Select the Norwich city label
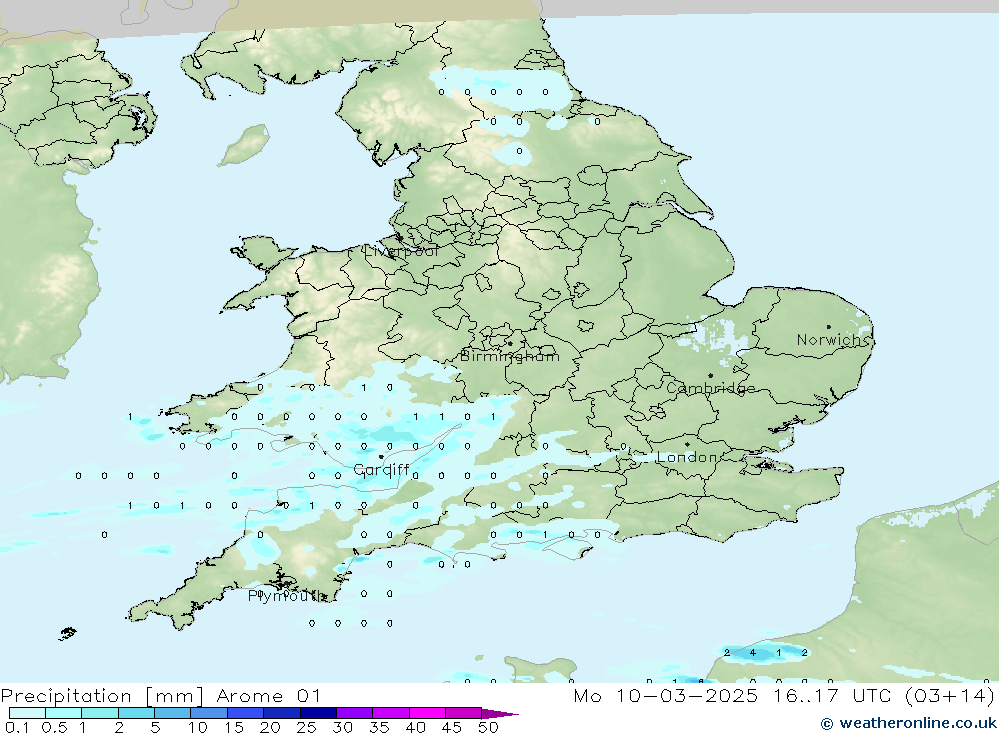 point(833,340)
